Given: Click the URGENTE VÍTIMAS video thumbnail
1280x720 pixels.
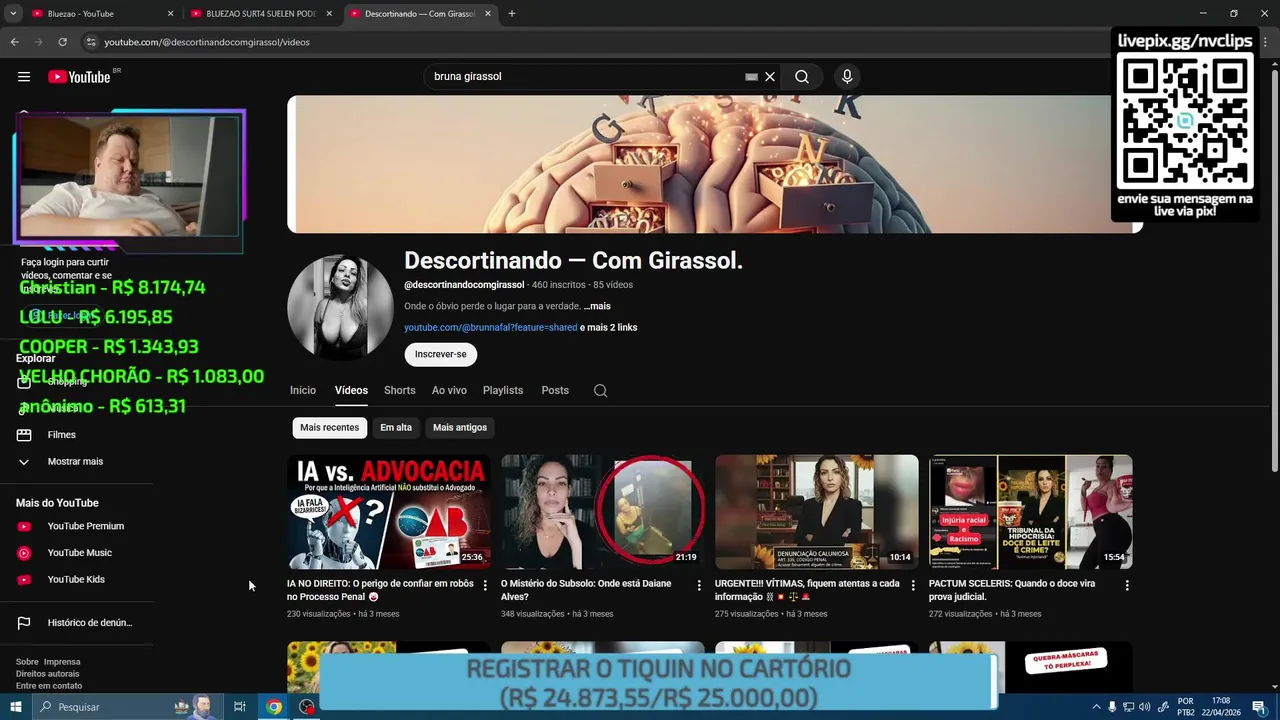Looking at the screenshot, I should [816, 512].
